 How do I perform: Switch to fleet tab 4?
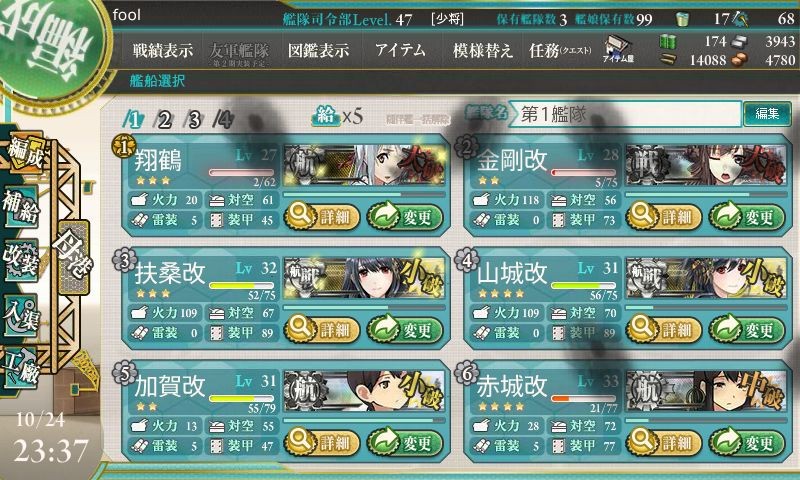[223, 120]
